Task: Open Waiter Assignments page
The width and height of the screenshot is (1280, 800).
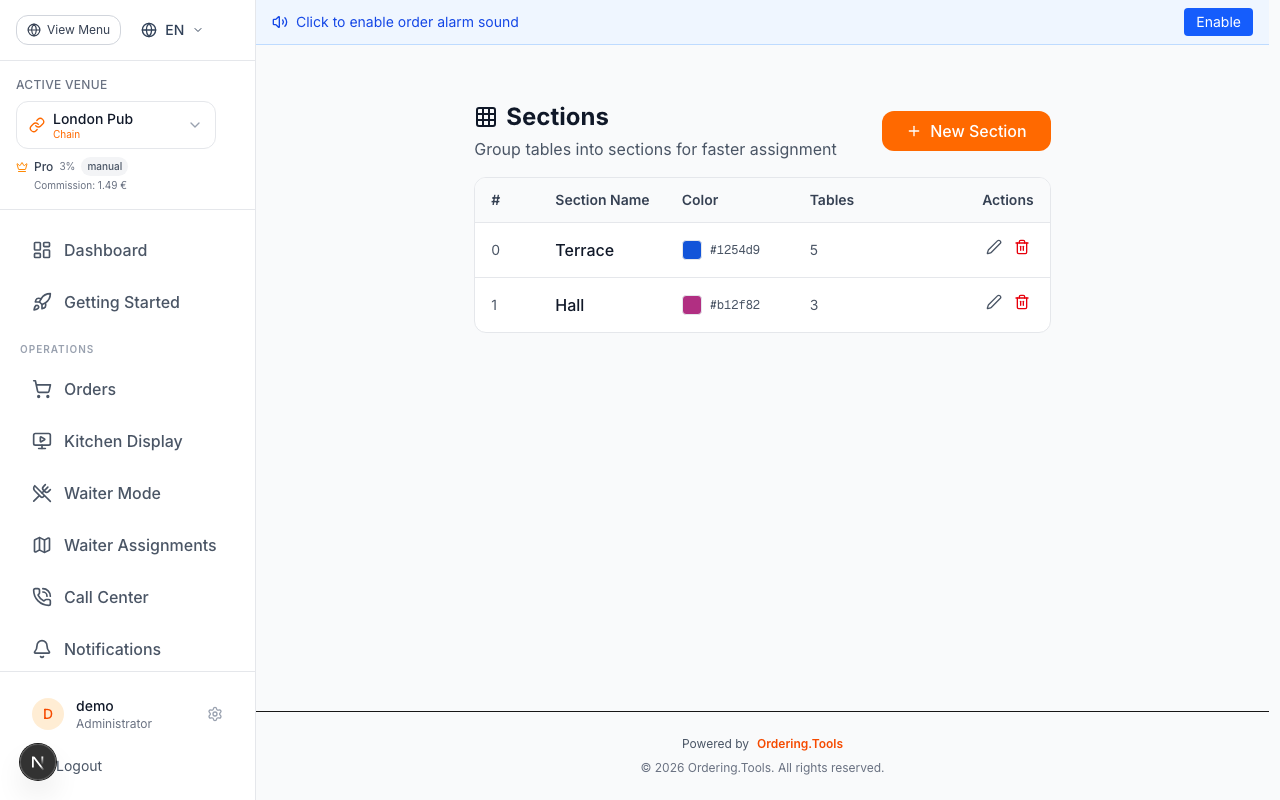Action: pyautogui.click(x=139, y=545)
